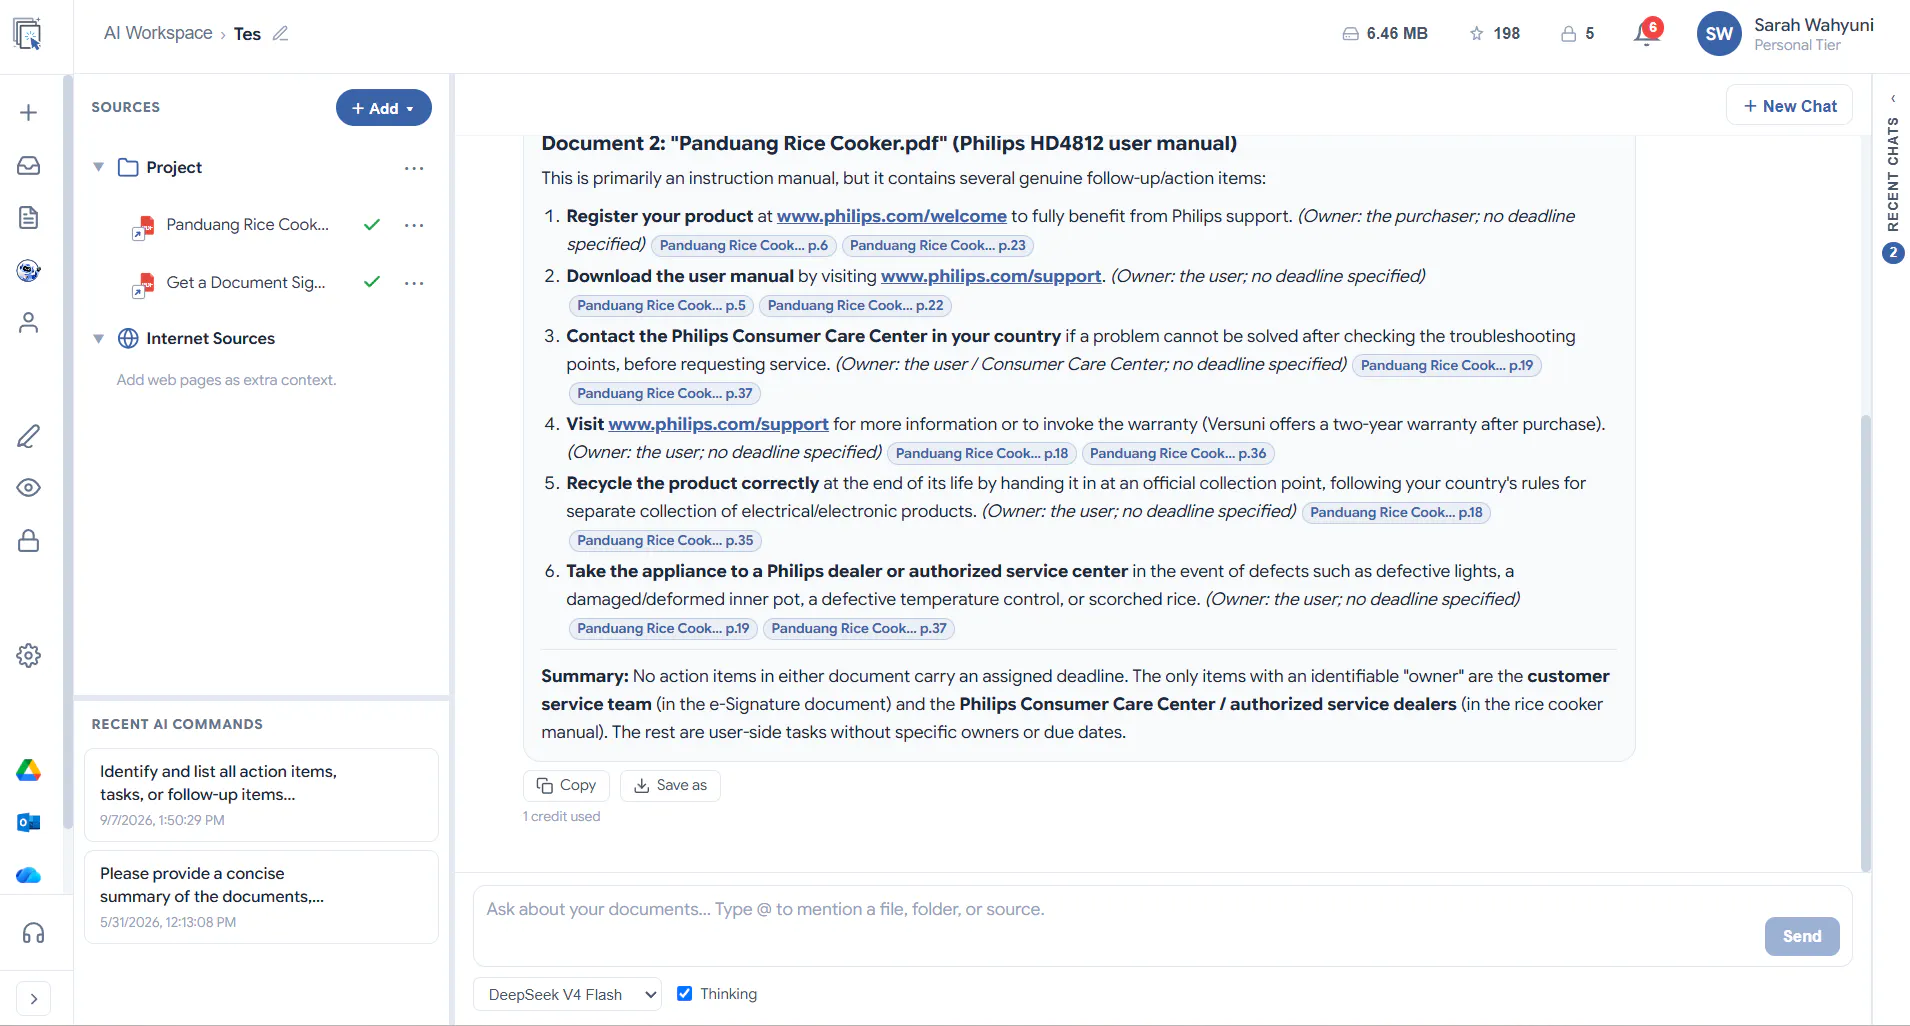Screen dimensions: 1910x1026
Task: Expand Recent Chats panel chevron
Action: [x=1893, y=98]
